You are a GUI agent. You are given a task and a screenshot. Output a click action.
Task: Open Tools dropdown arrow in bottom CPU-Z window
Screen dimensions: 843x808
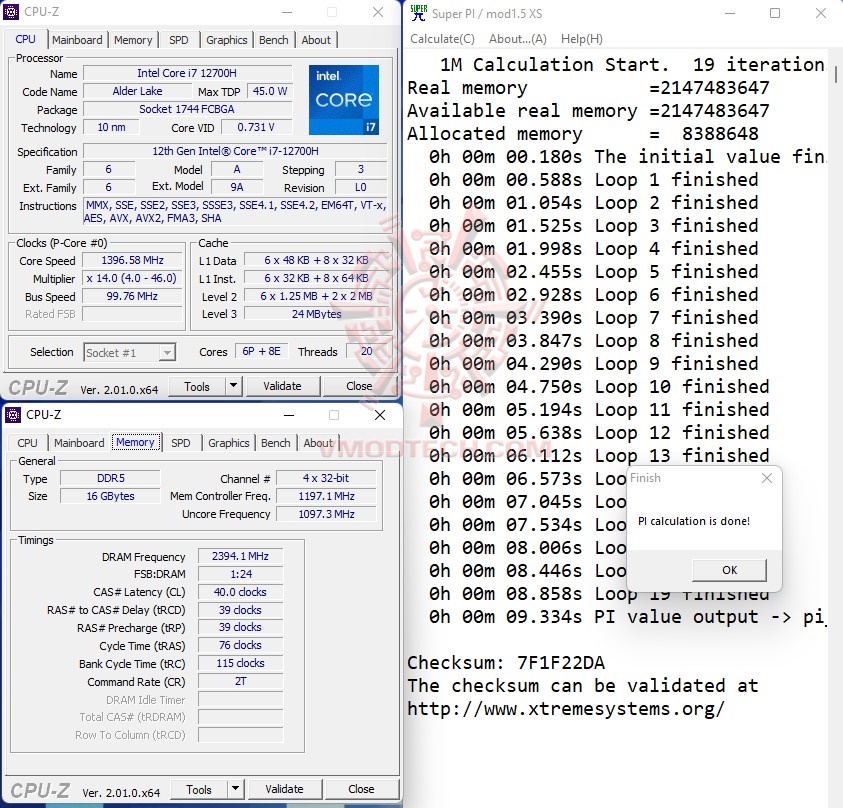point(235,789)
